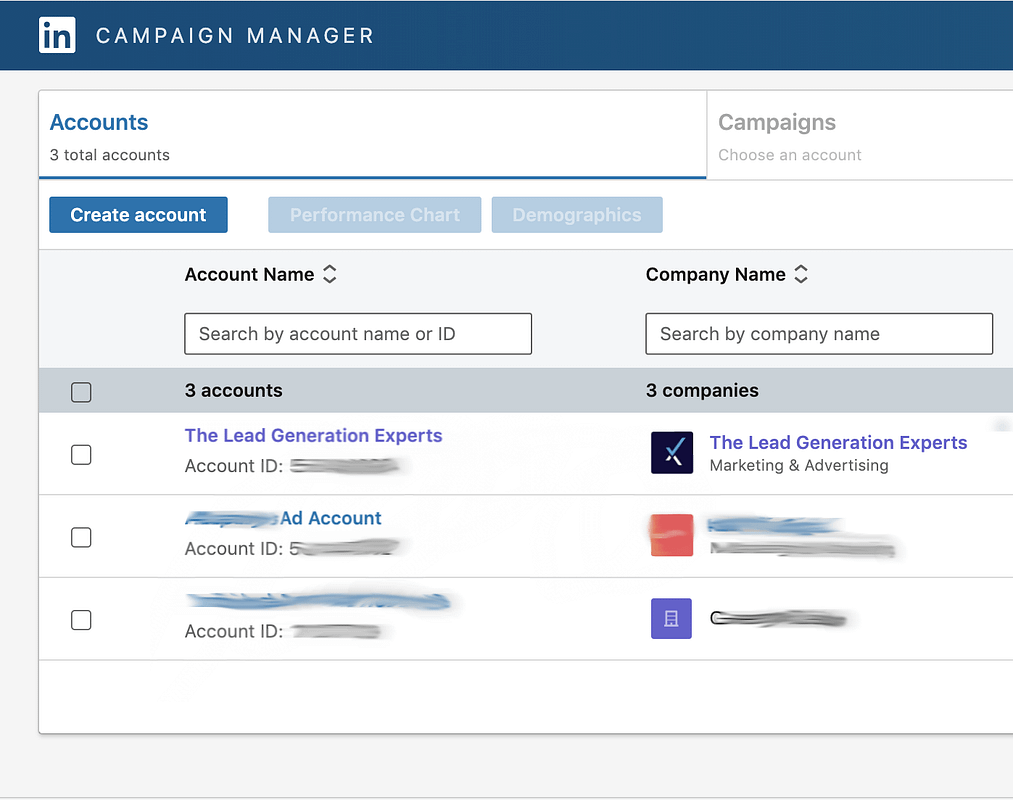Image resolution: width=1013 pixels, height=800 pixels.
Task: Click the 'Choose an account' label
Action: point(789,155)
